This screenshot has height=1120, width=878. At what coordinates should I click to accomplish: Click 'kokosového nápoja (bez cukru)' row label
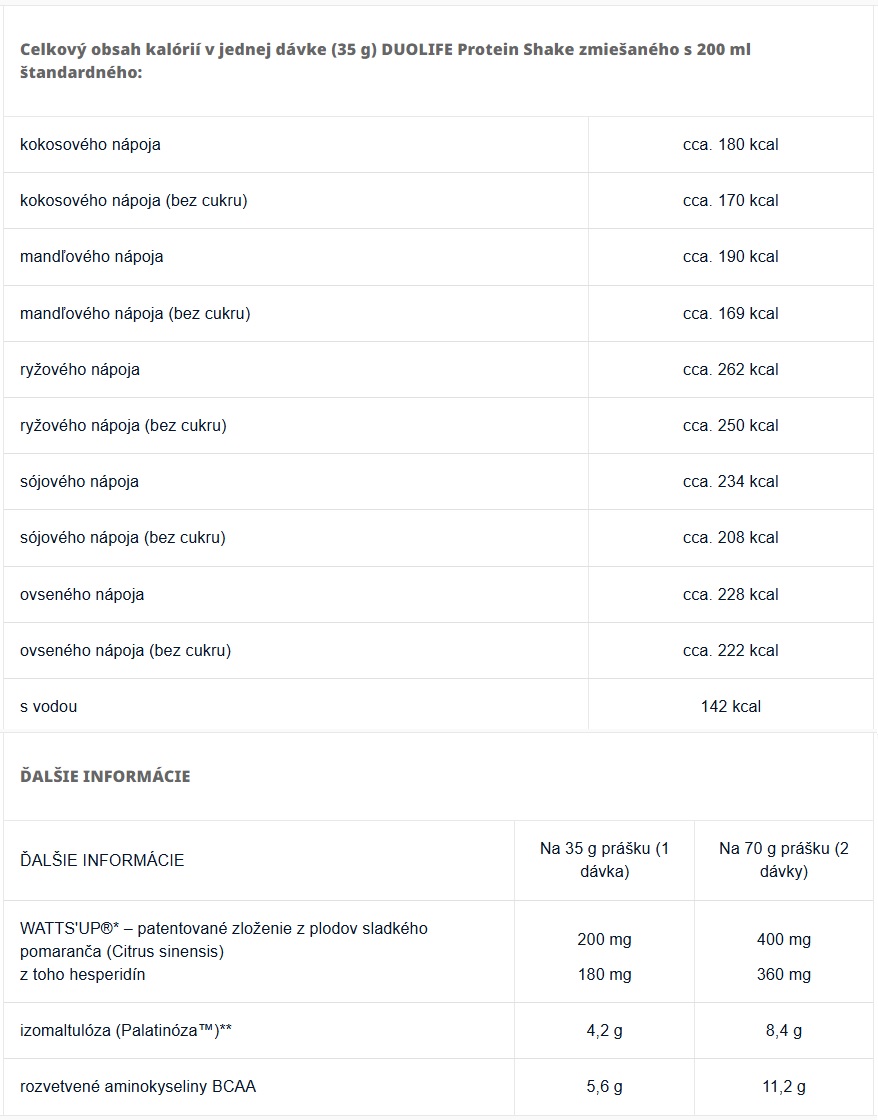(x=133, y=200)
